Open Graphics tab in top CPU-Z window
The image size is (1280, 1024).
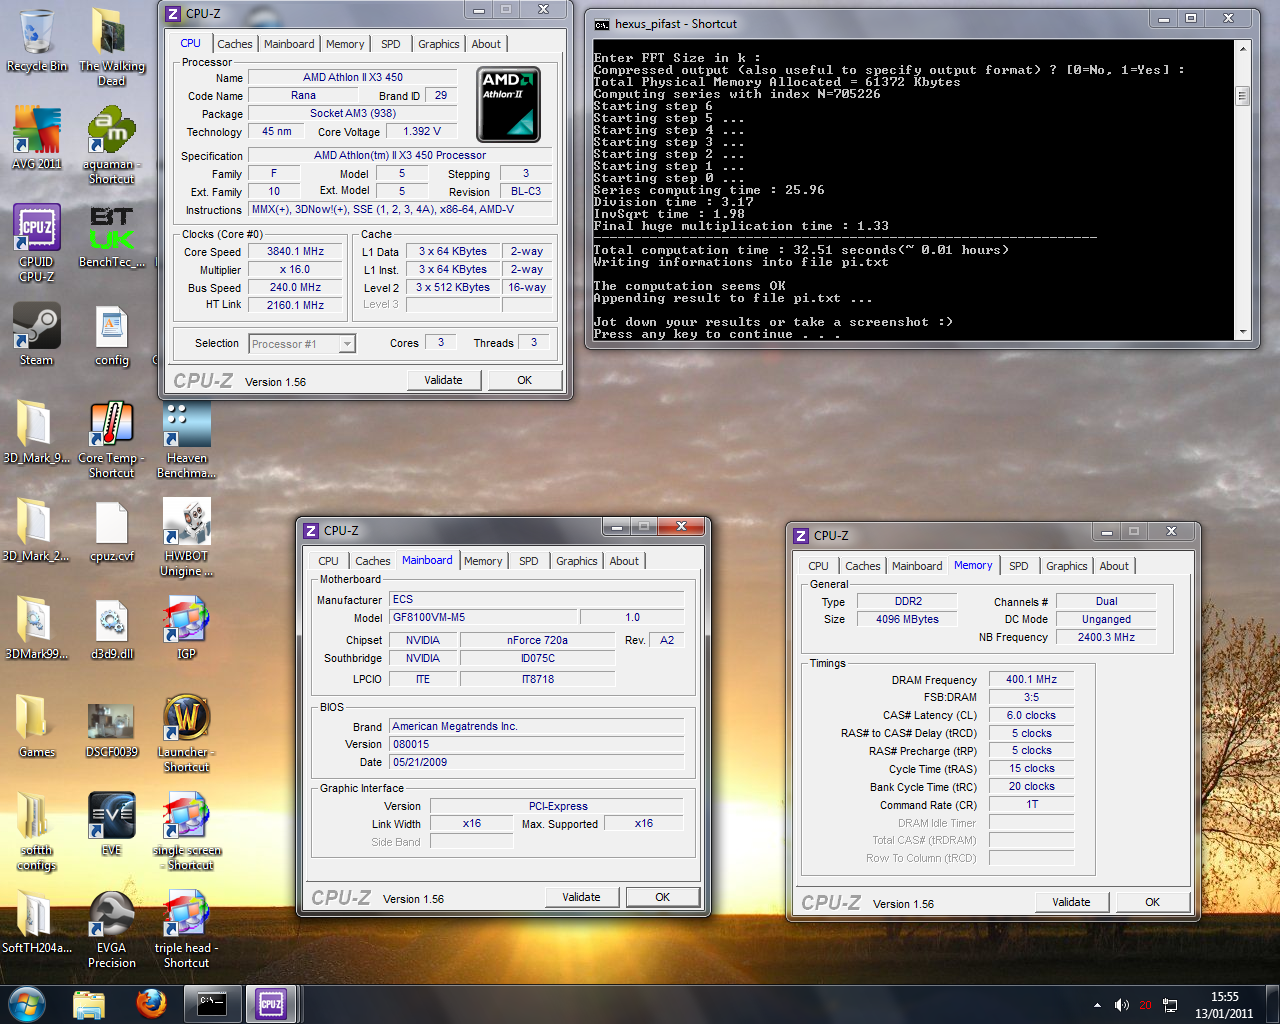[x=439, y=44]
